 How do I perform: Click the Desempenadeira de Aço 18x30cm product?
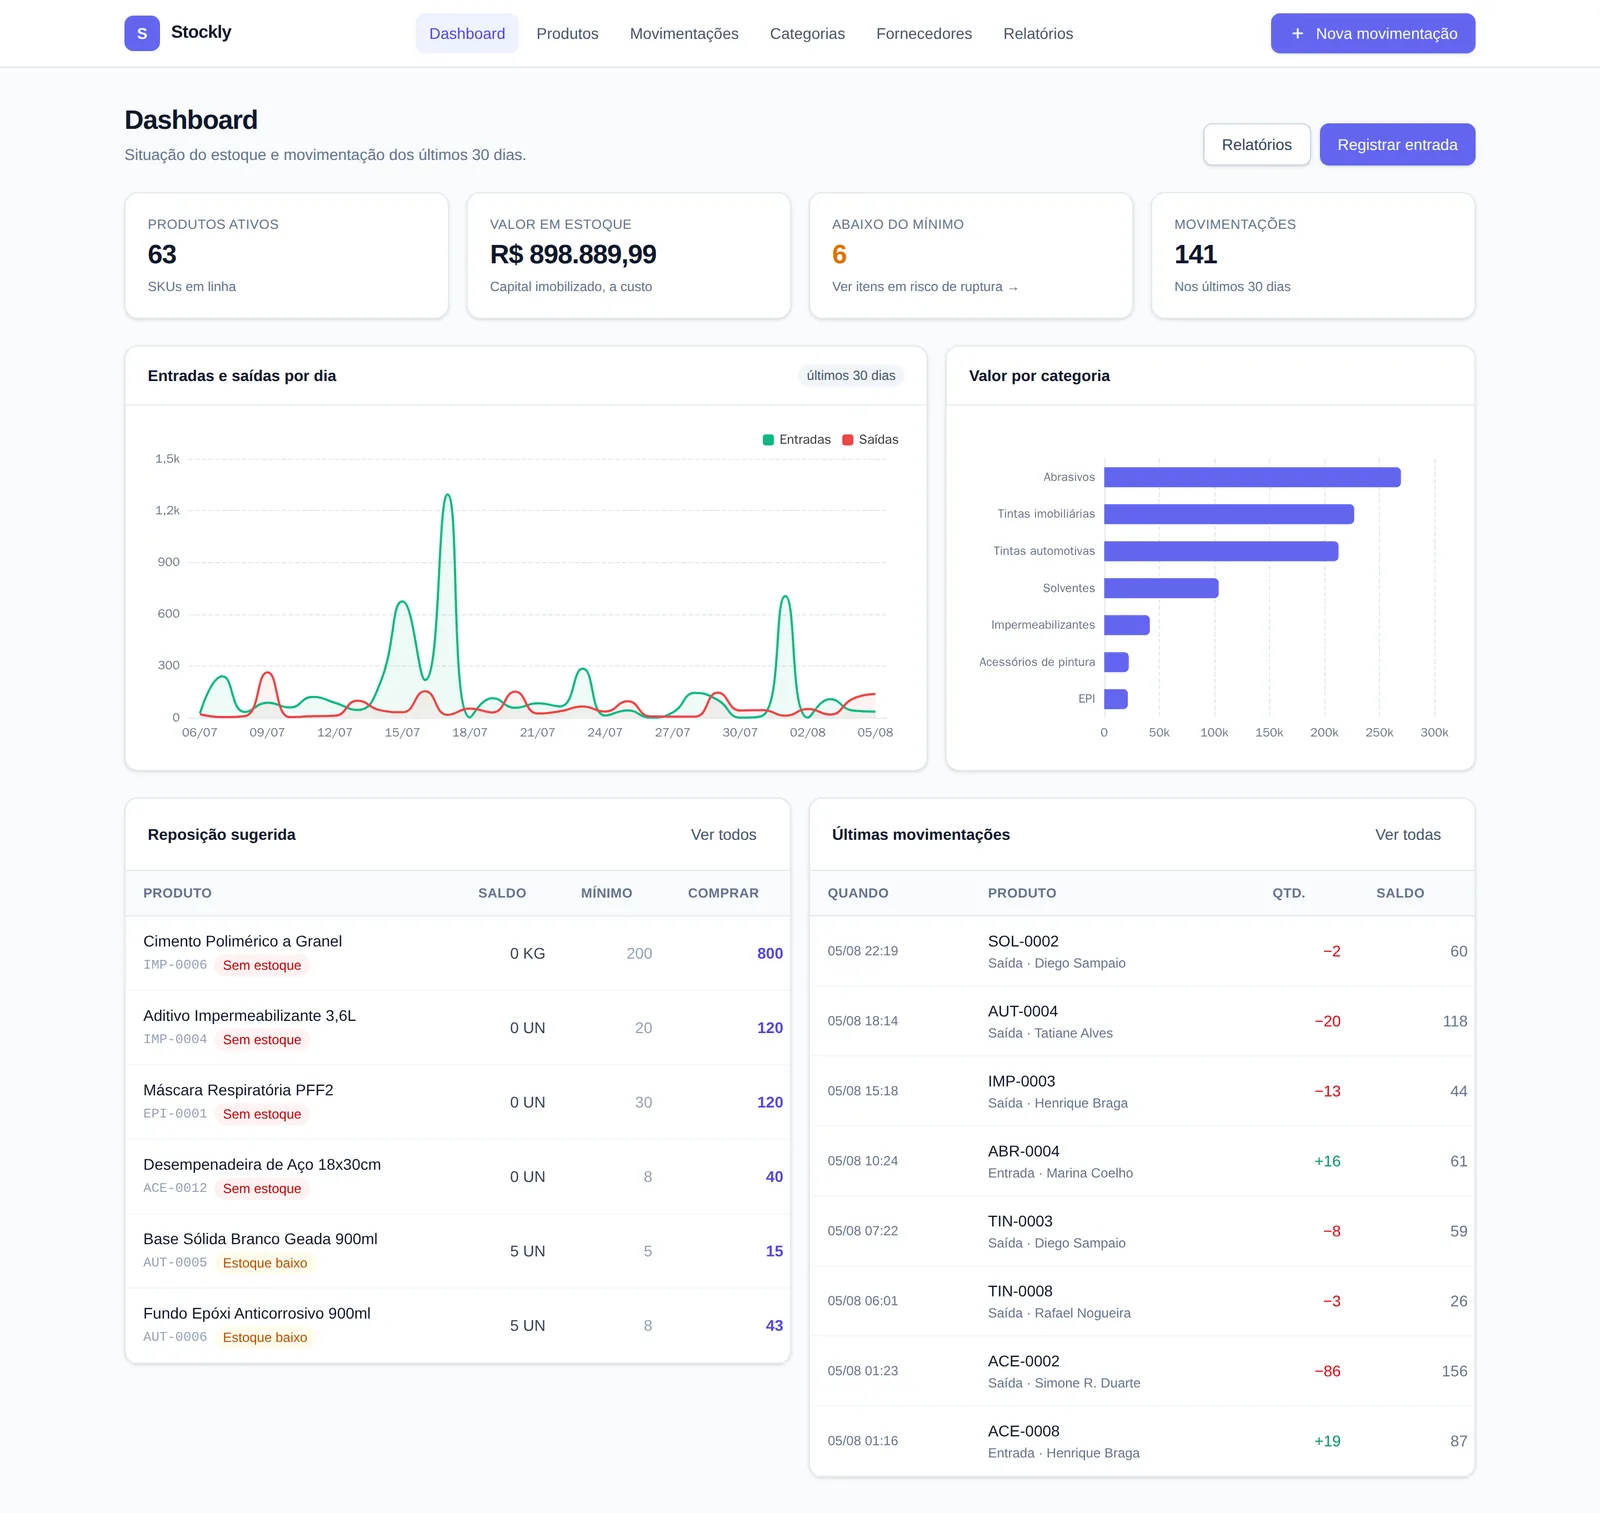pyautogui.click(x=262, y=1165)
